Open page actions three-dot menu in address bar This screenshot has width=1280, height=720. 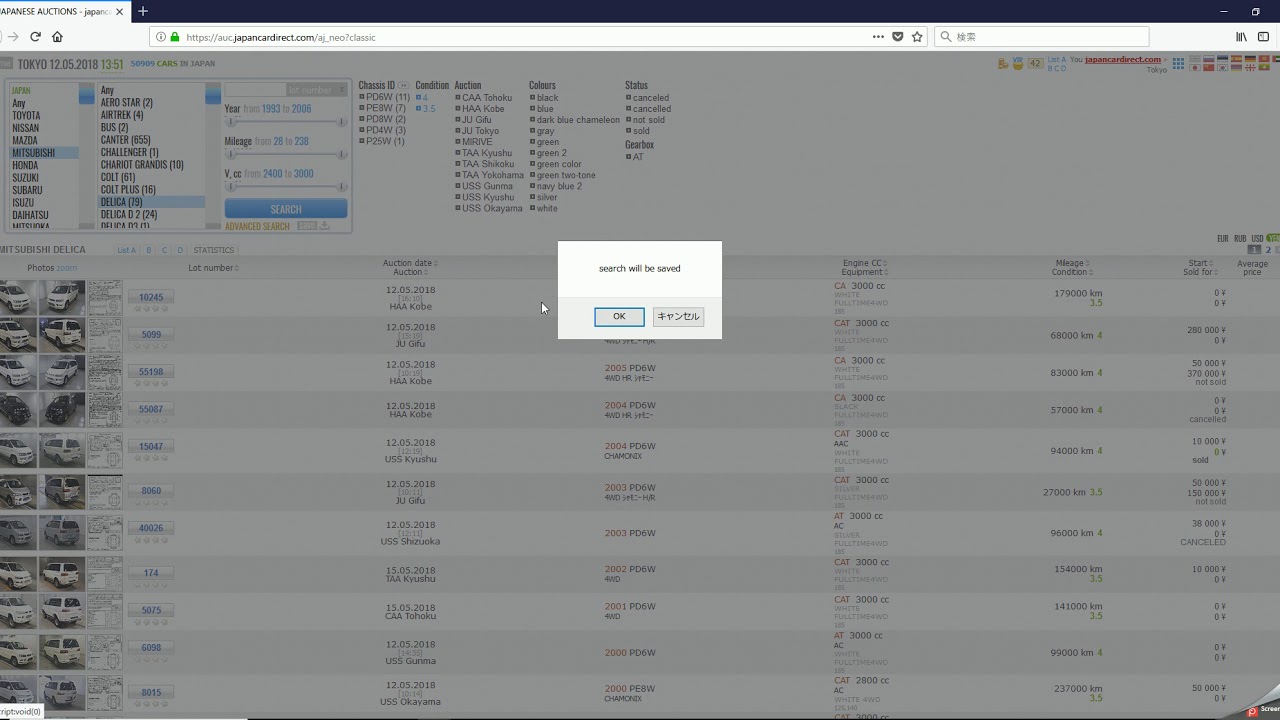(x=878, y=37)
